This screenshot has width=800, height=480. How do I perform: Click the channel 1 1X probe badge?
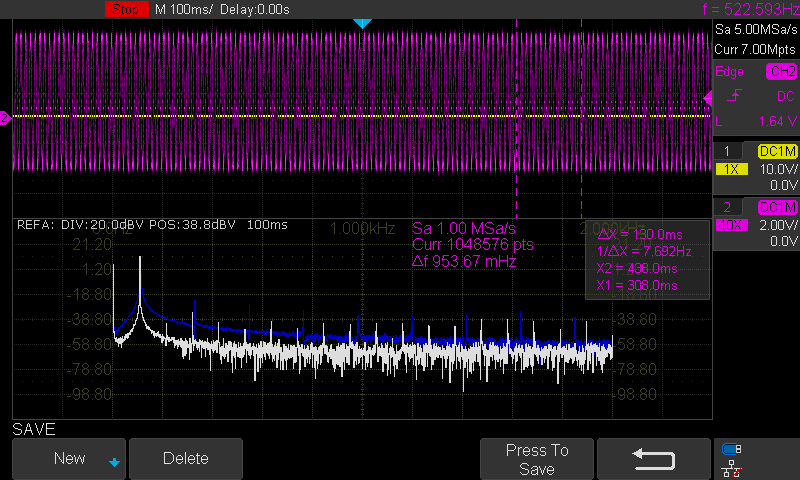tap(732, 169)
